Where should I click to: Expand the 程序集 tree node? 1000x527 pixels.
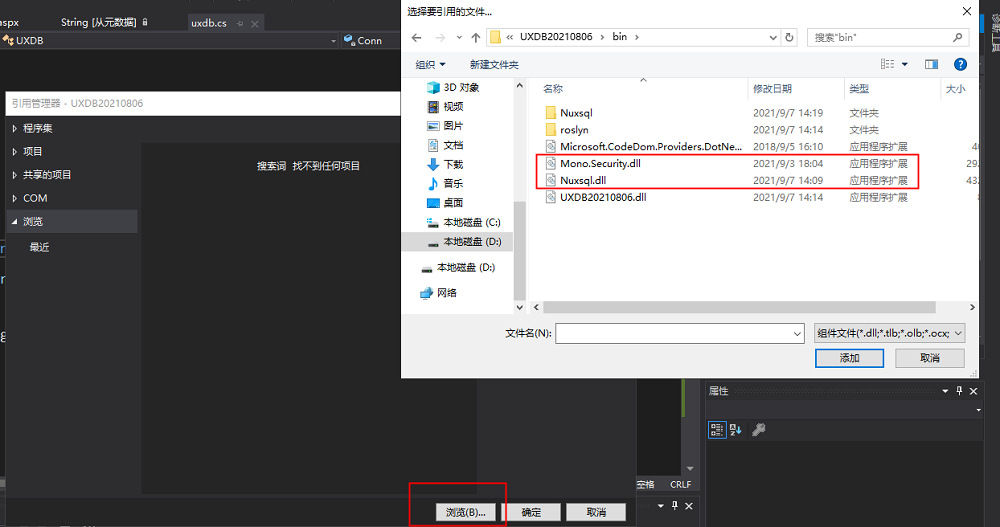14,128
